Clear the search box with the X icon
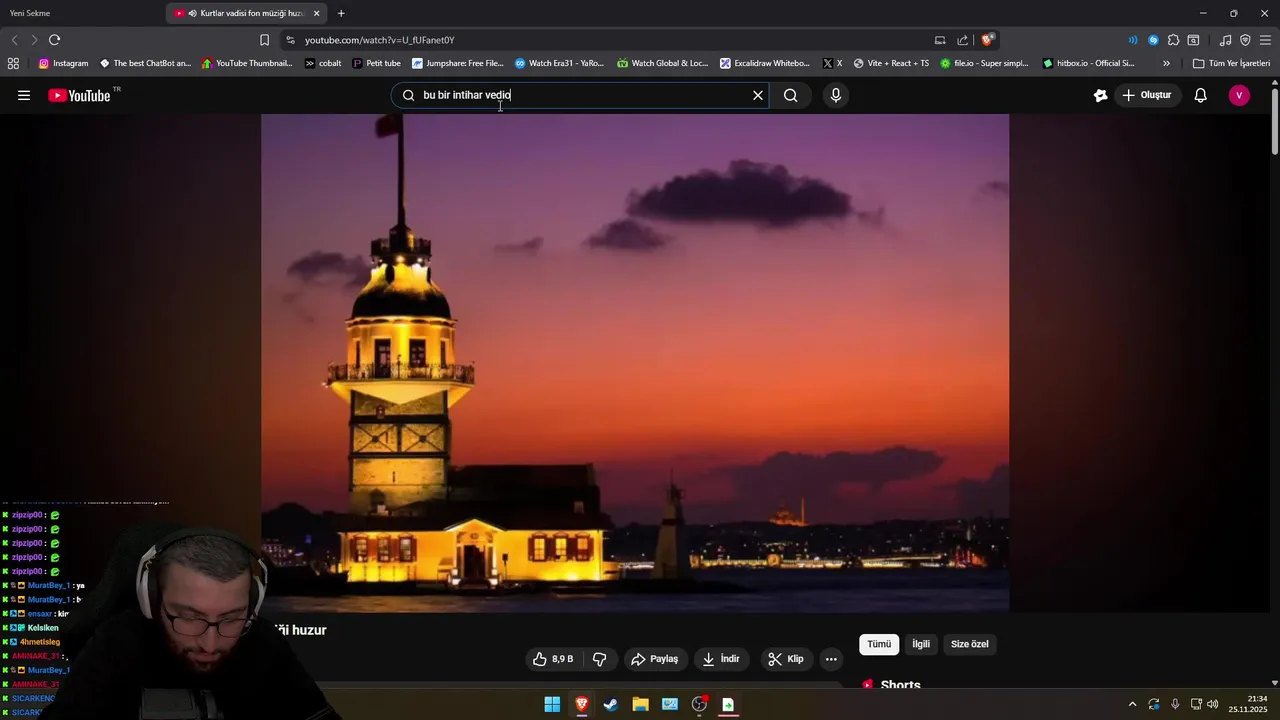Image resolution: width=1280 pixels, height=720 pixels. [758, 95]
